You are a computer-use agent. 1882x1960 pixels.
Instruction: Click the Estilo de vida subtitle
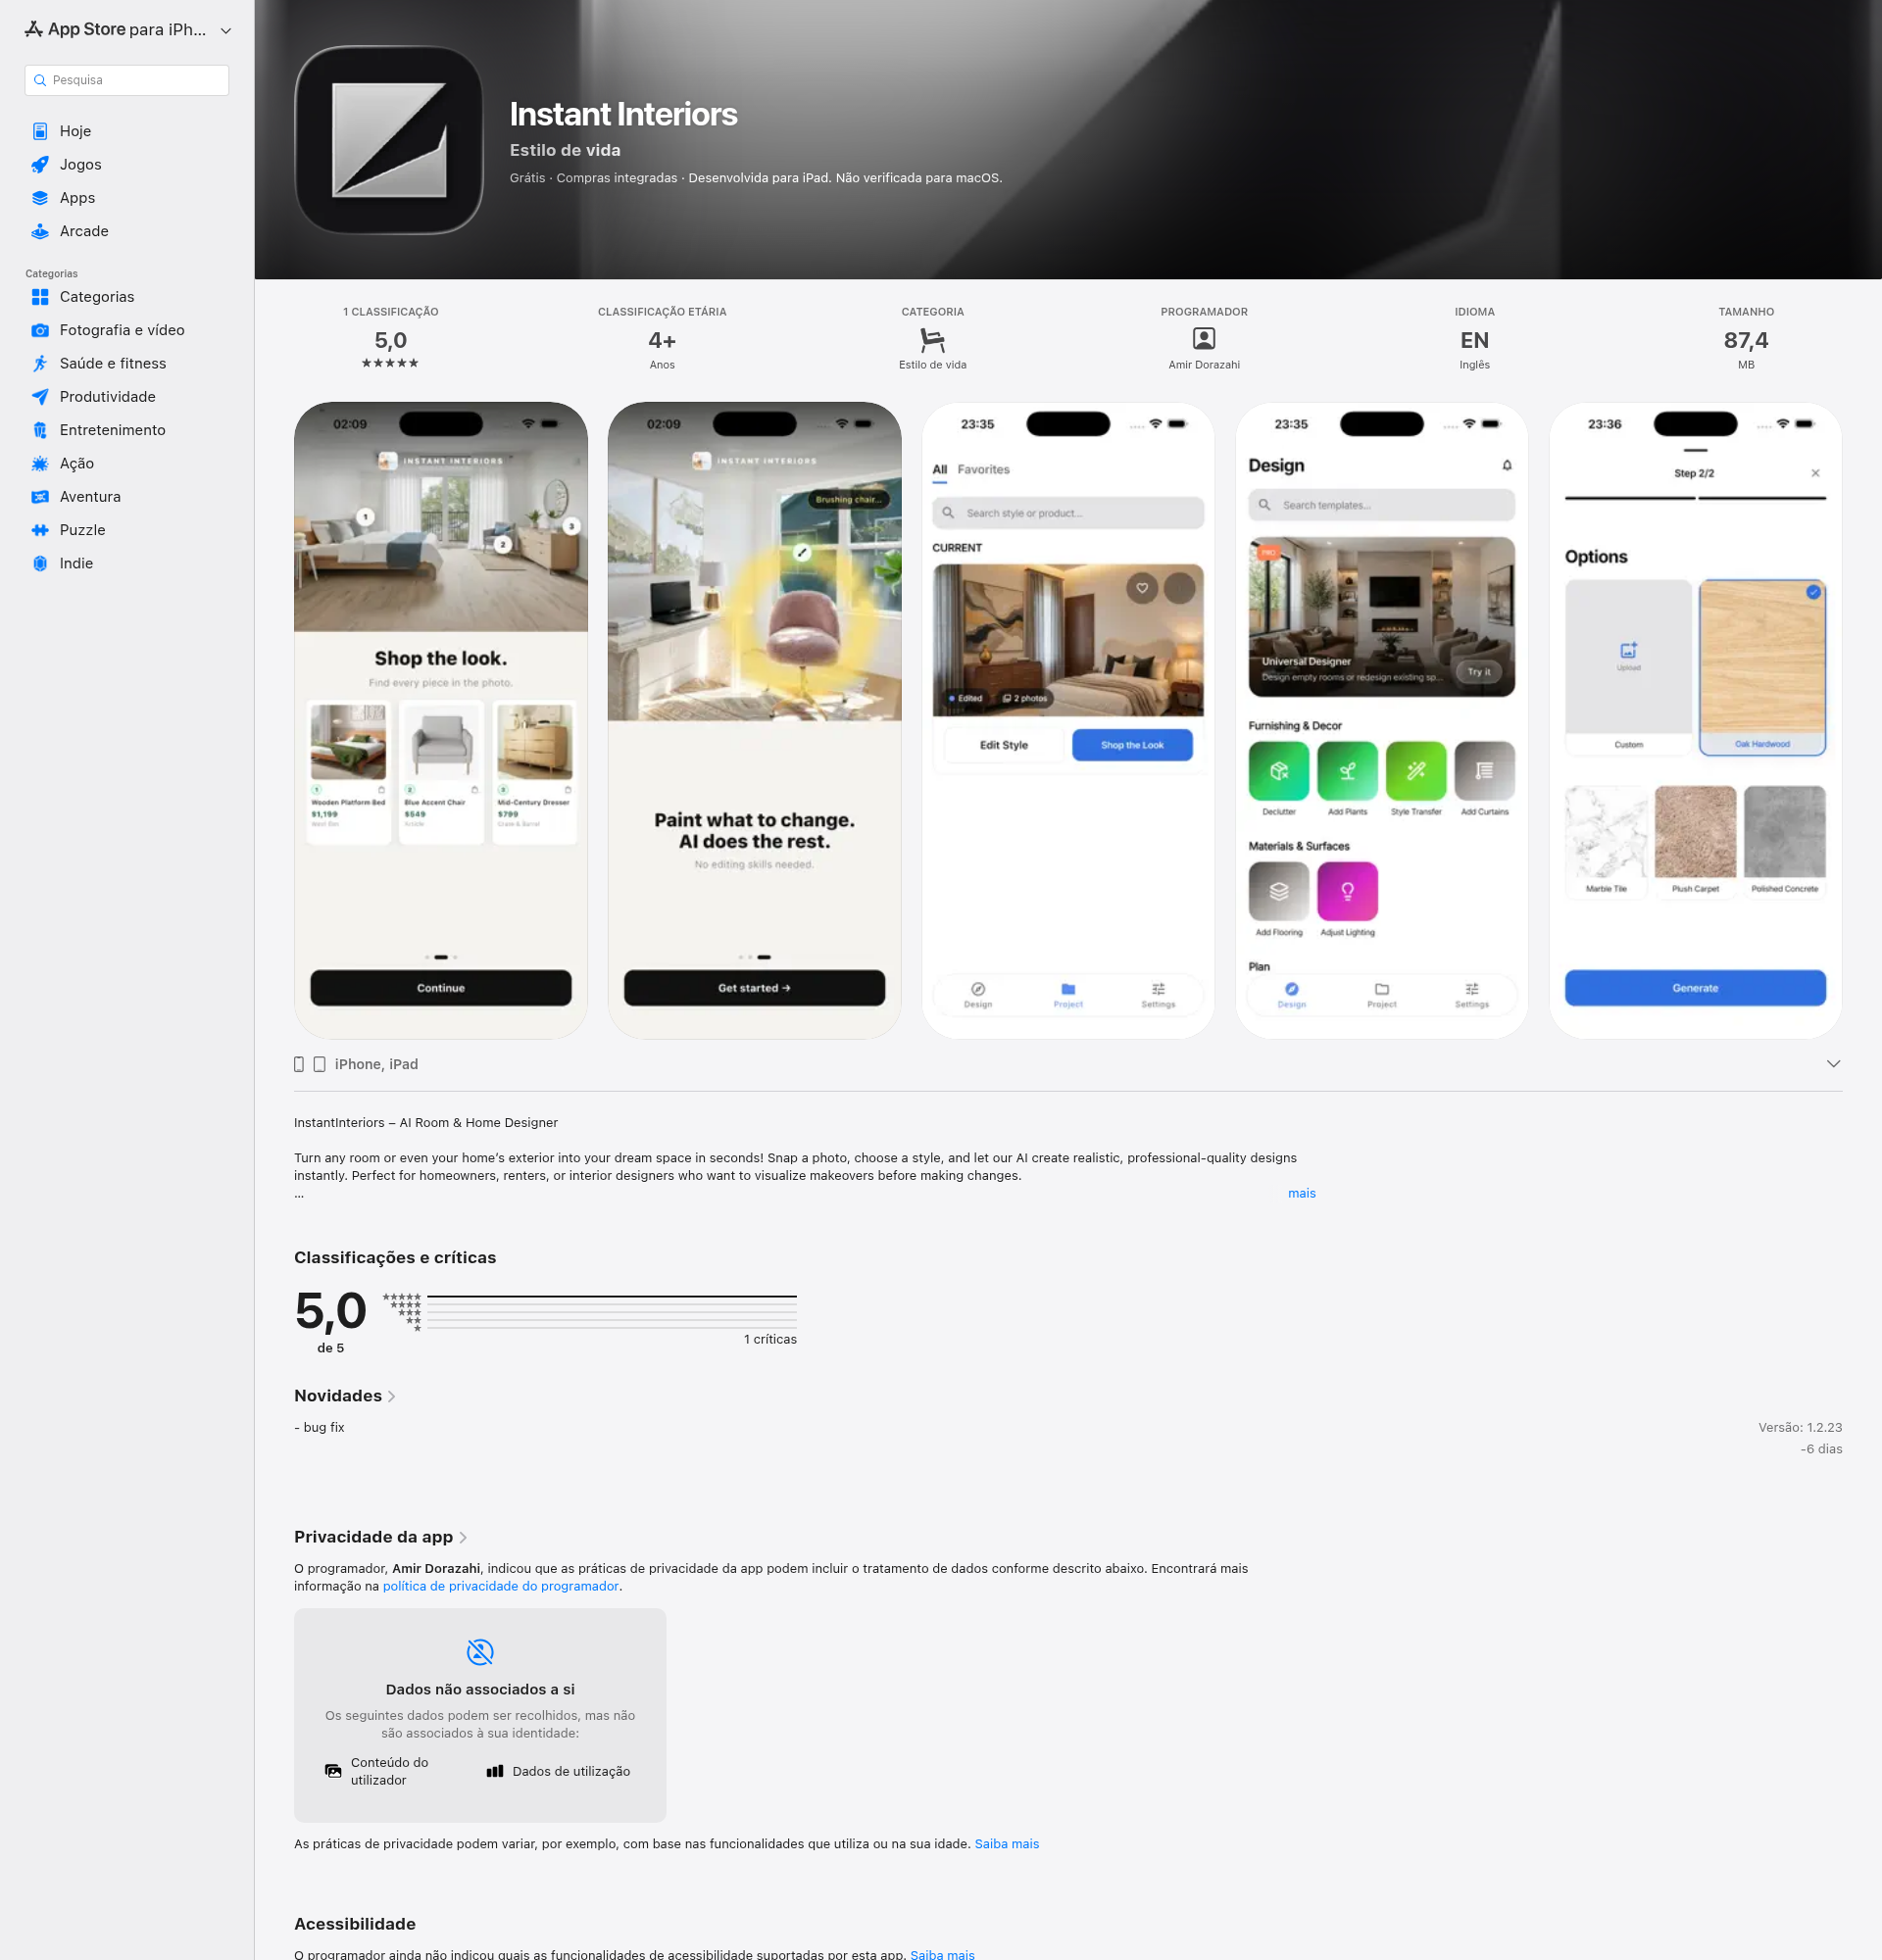coord(565,150)
